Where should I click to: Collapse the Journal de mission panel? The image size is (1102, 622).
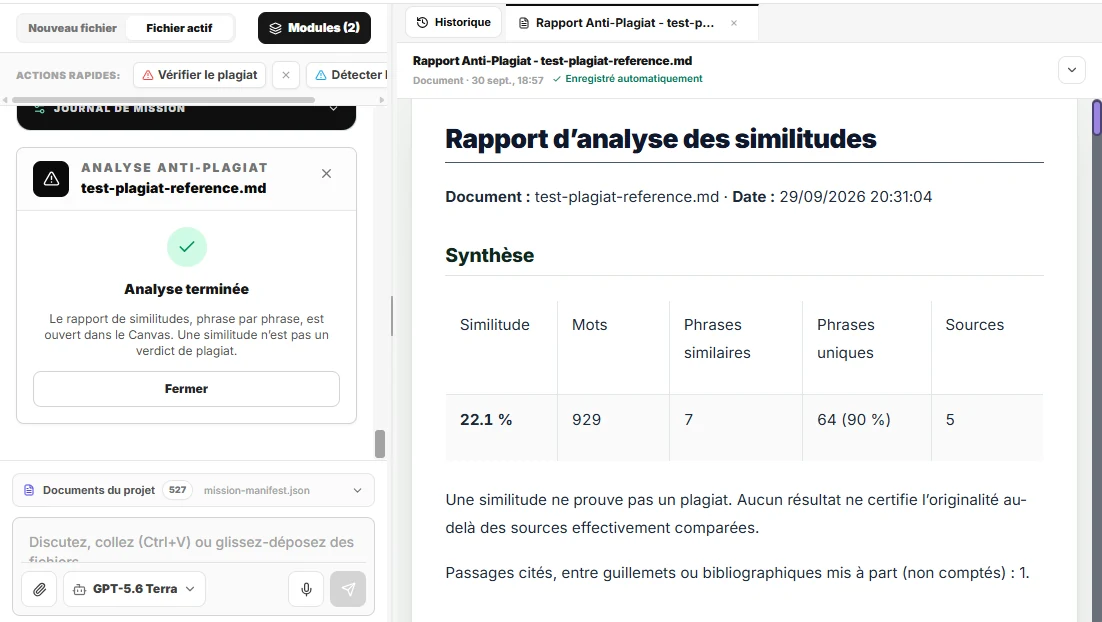(334, 108)
